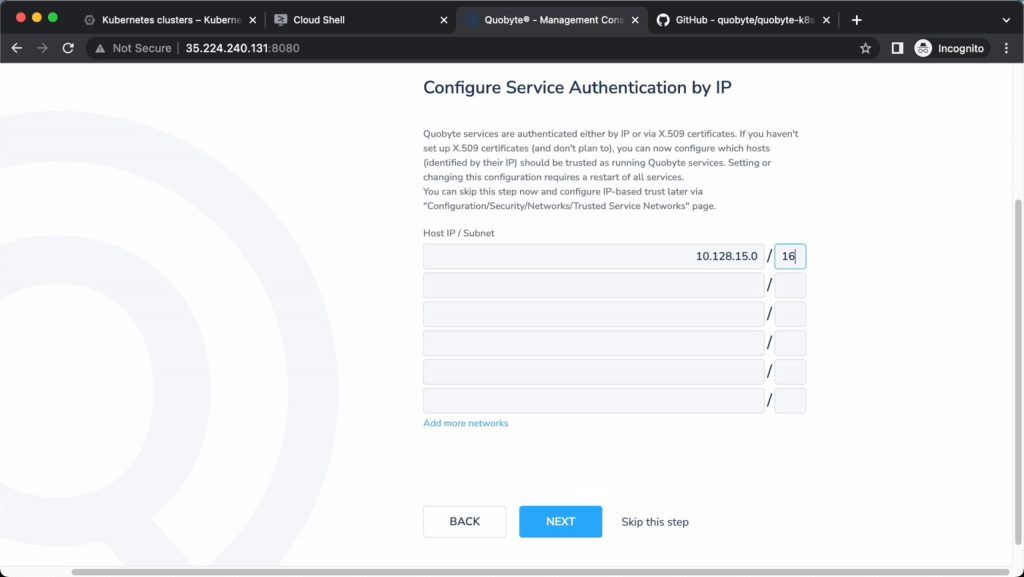This screenshot has width=1024, height=577.
Task: Bookmark this page with the star icon
Action: tap(865, 48)
